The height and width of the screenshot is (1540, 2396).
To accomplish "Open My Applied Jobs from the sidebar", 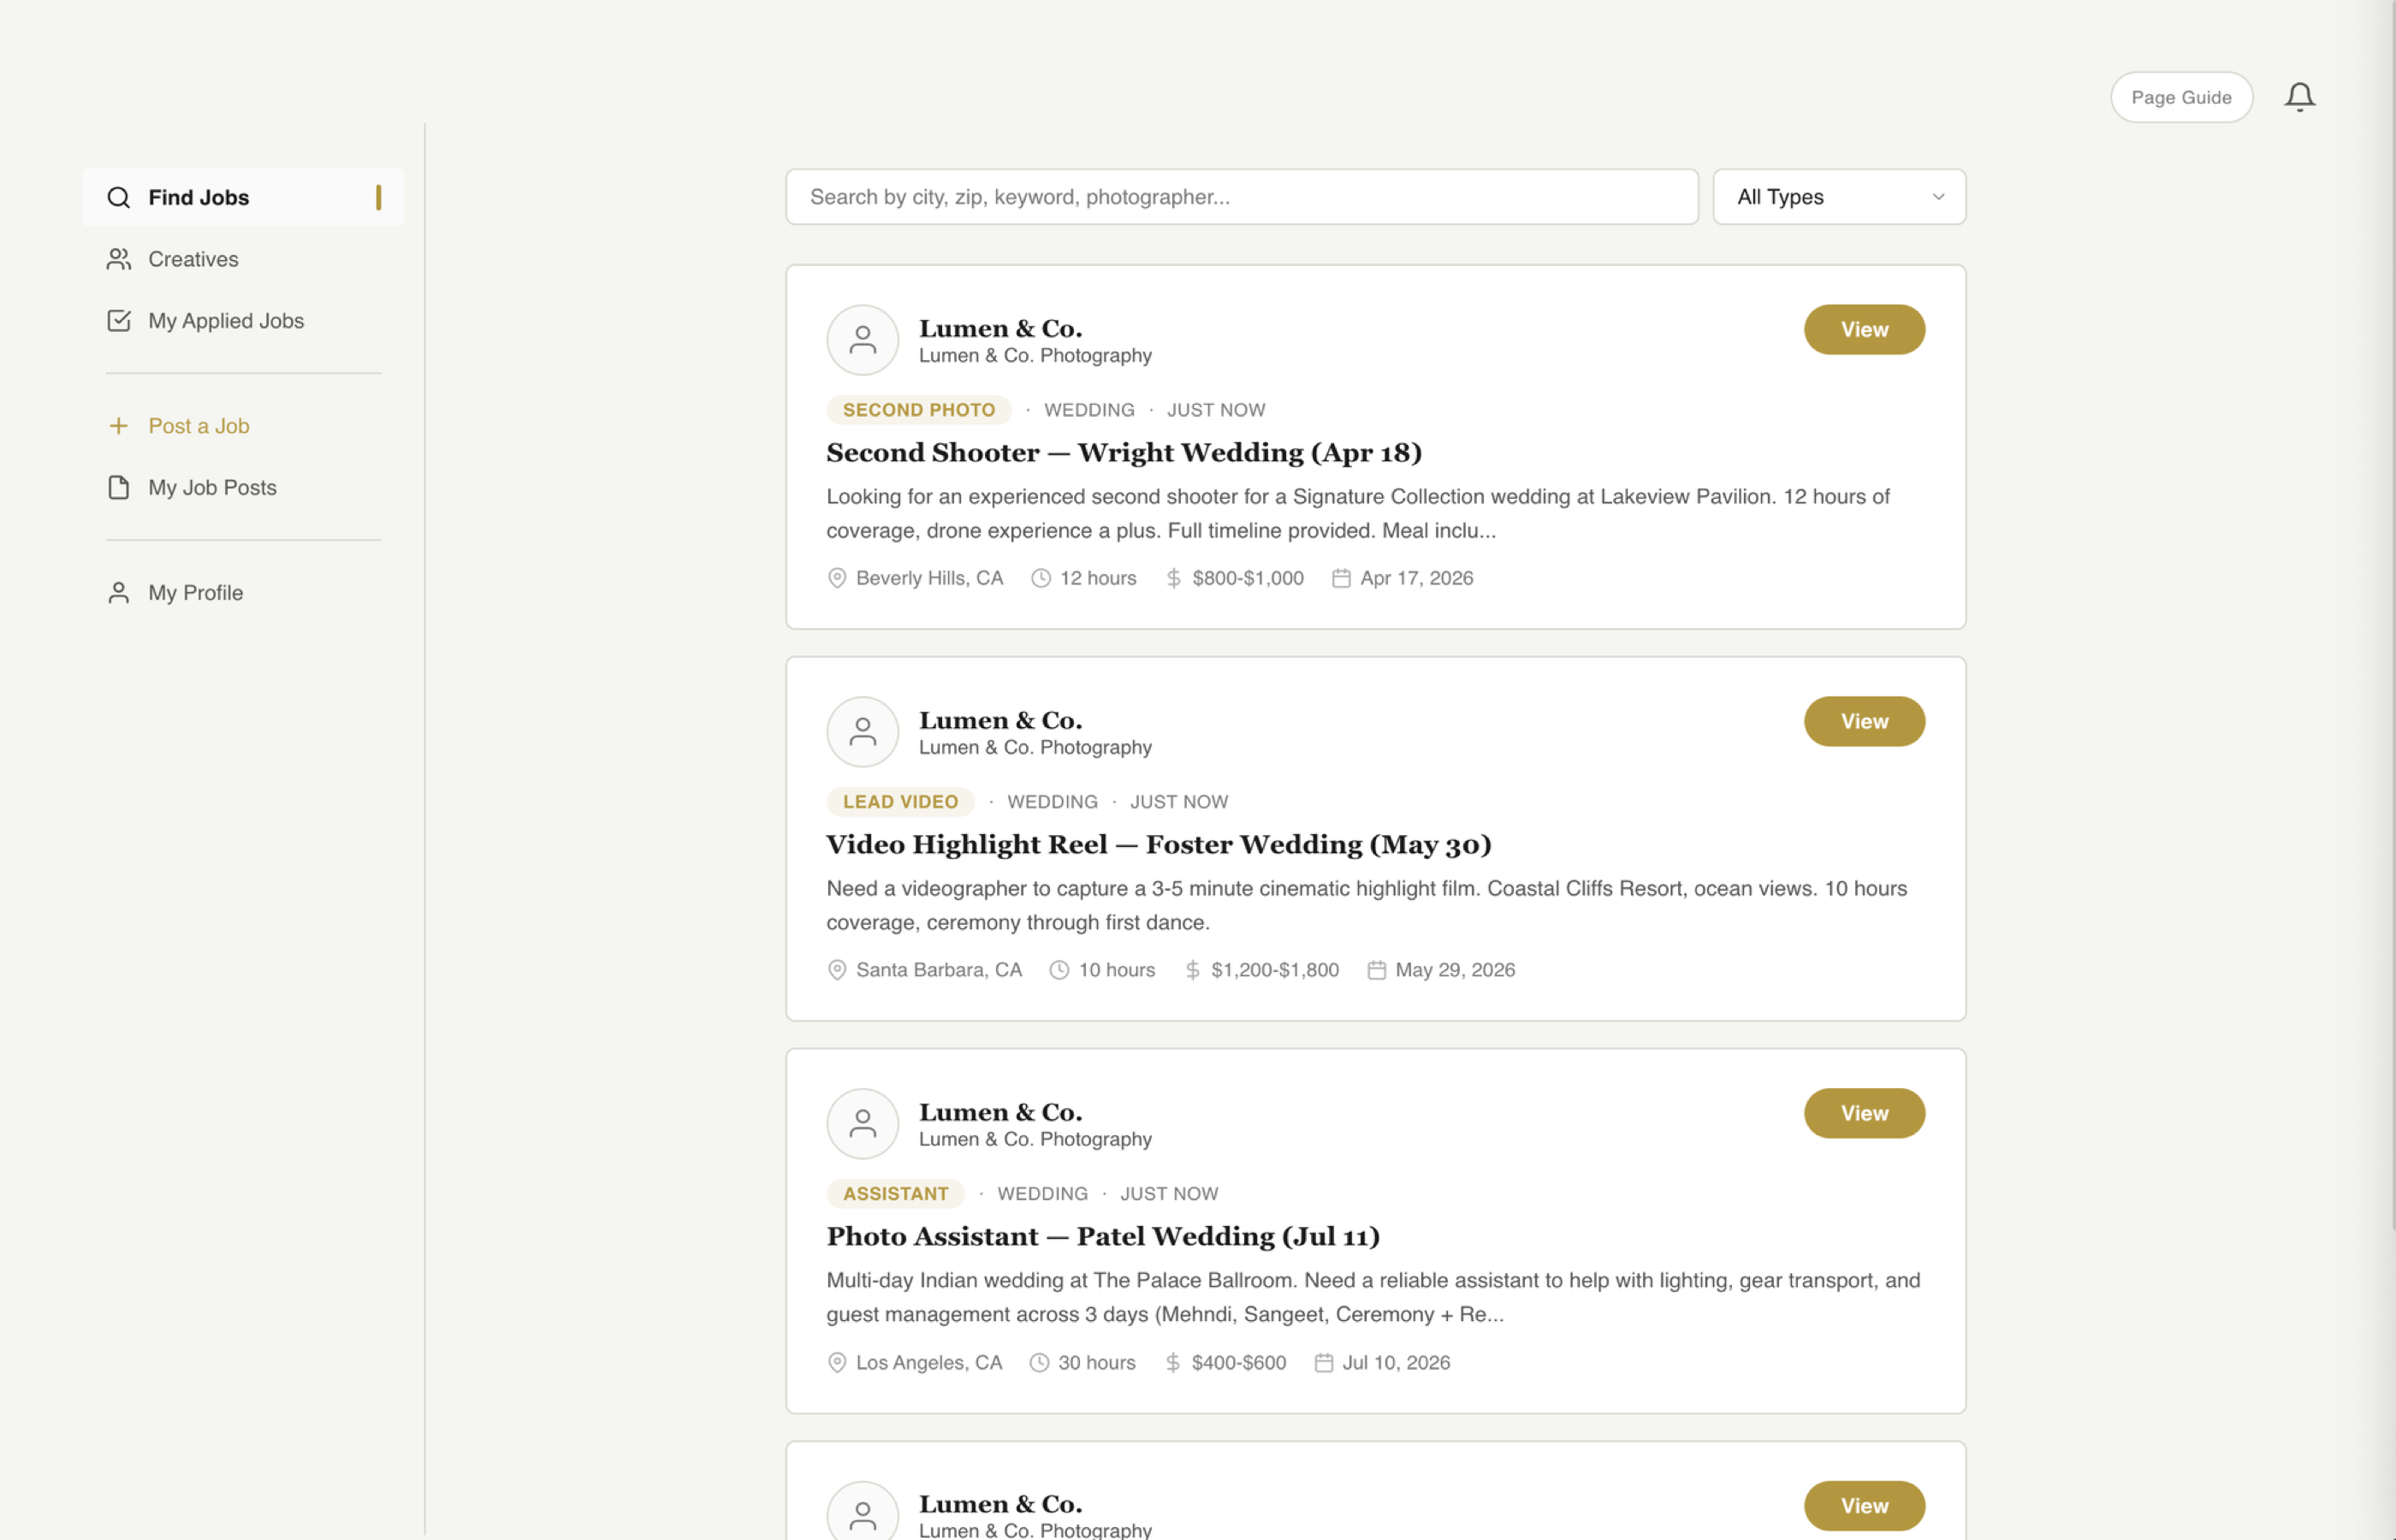I will tap(226, 320).
